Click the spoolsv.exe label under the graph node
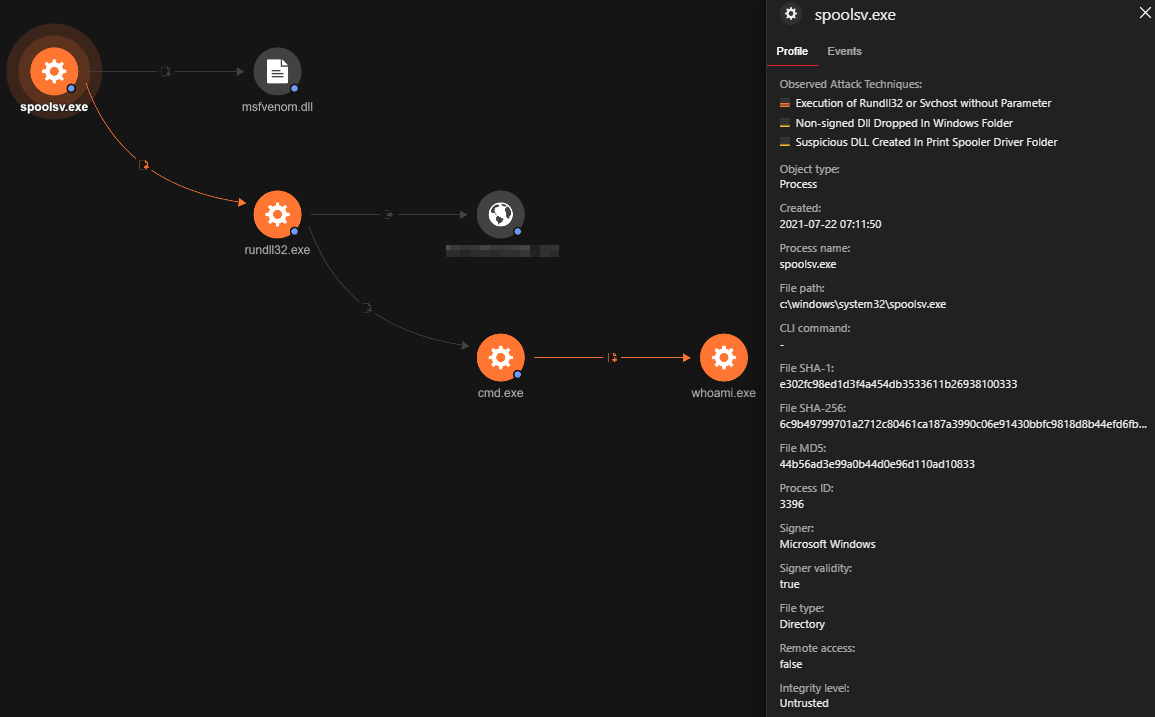The image size is (1155, 717). tap(54, 107)
